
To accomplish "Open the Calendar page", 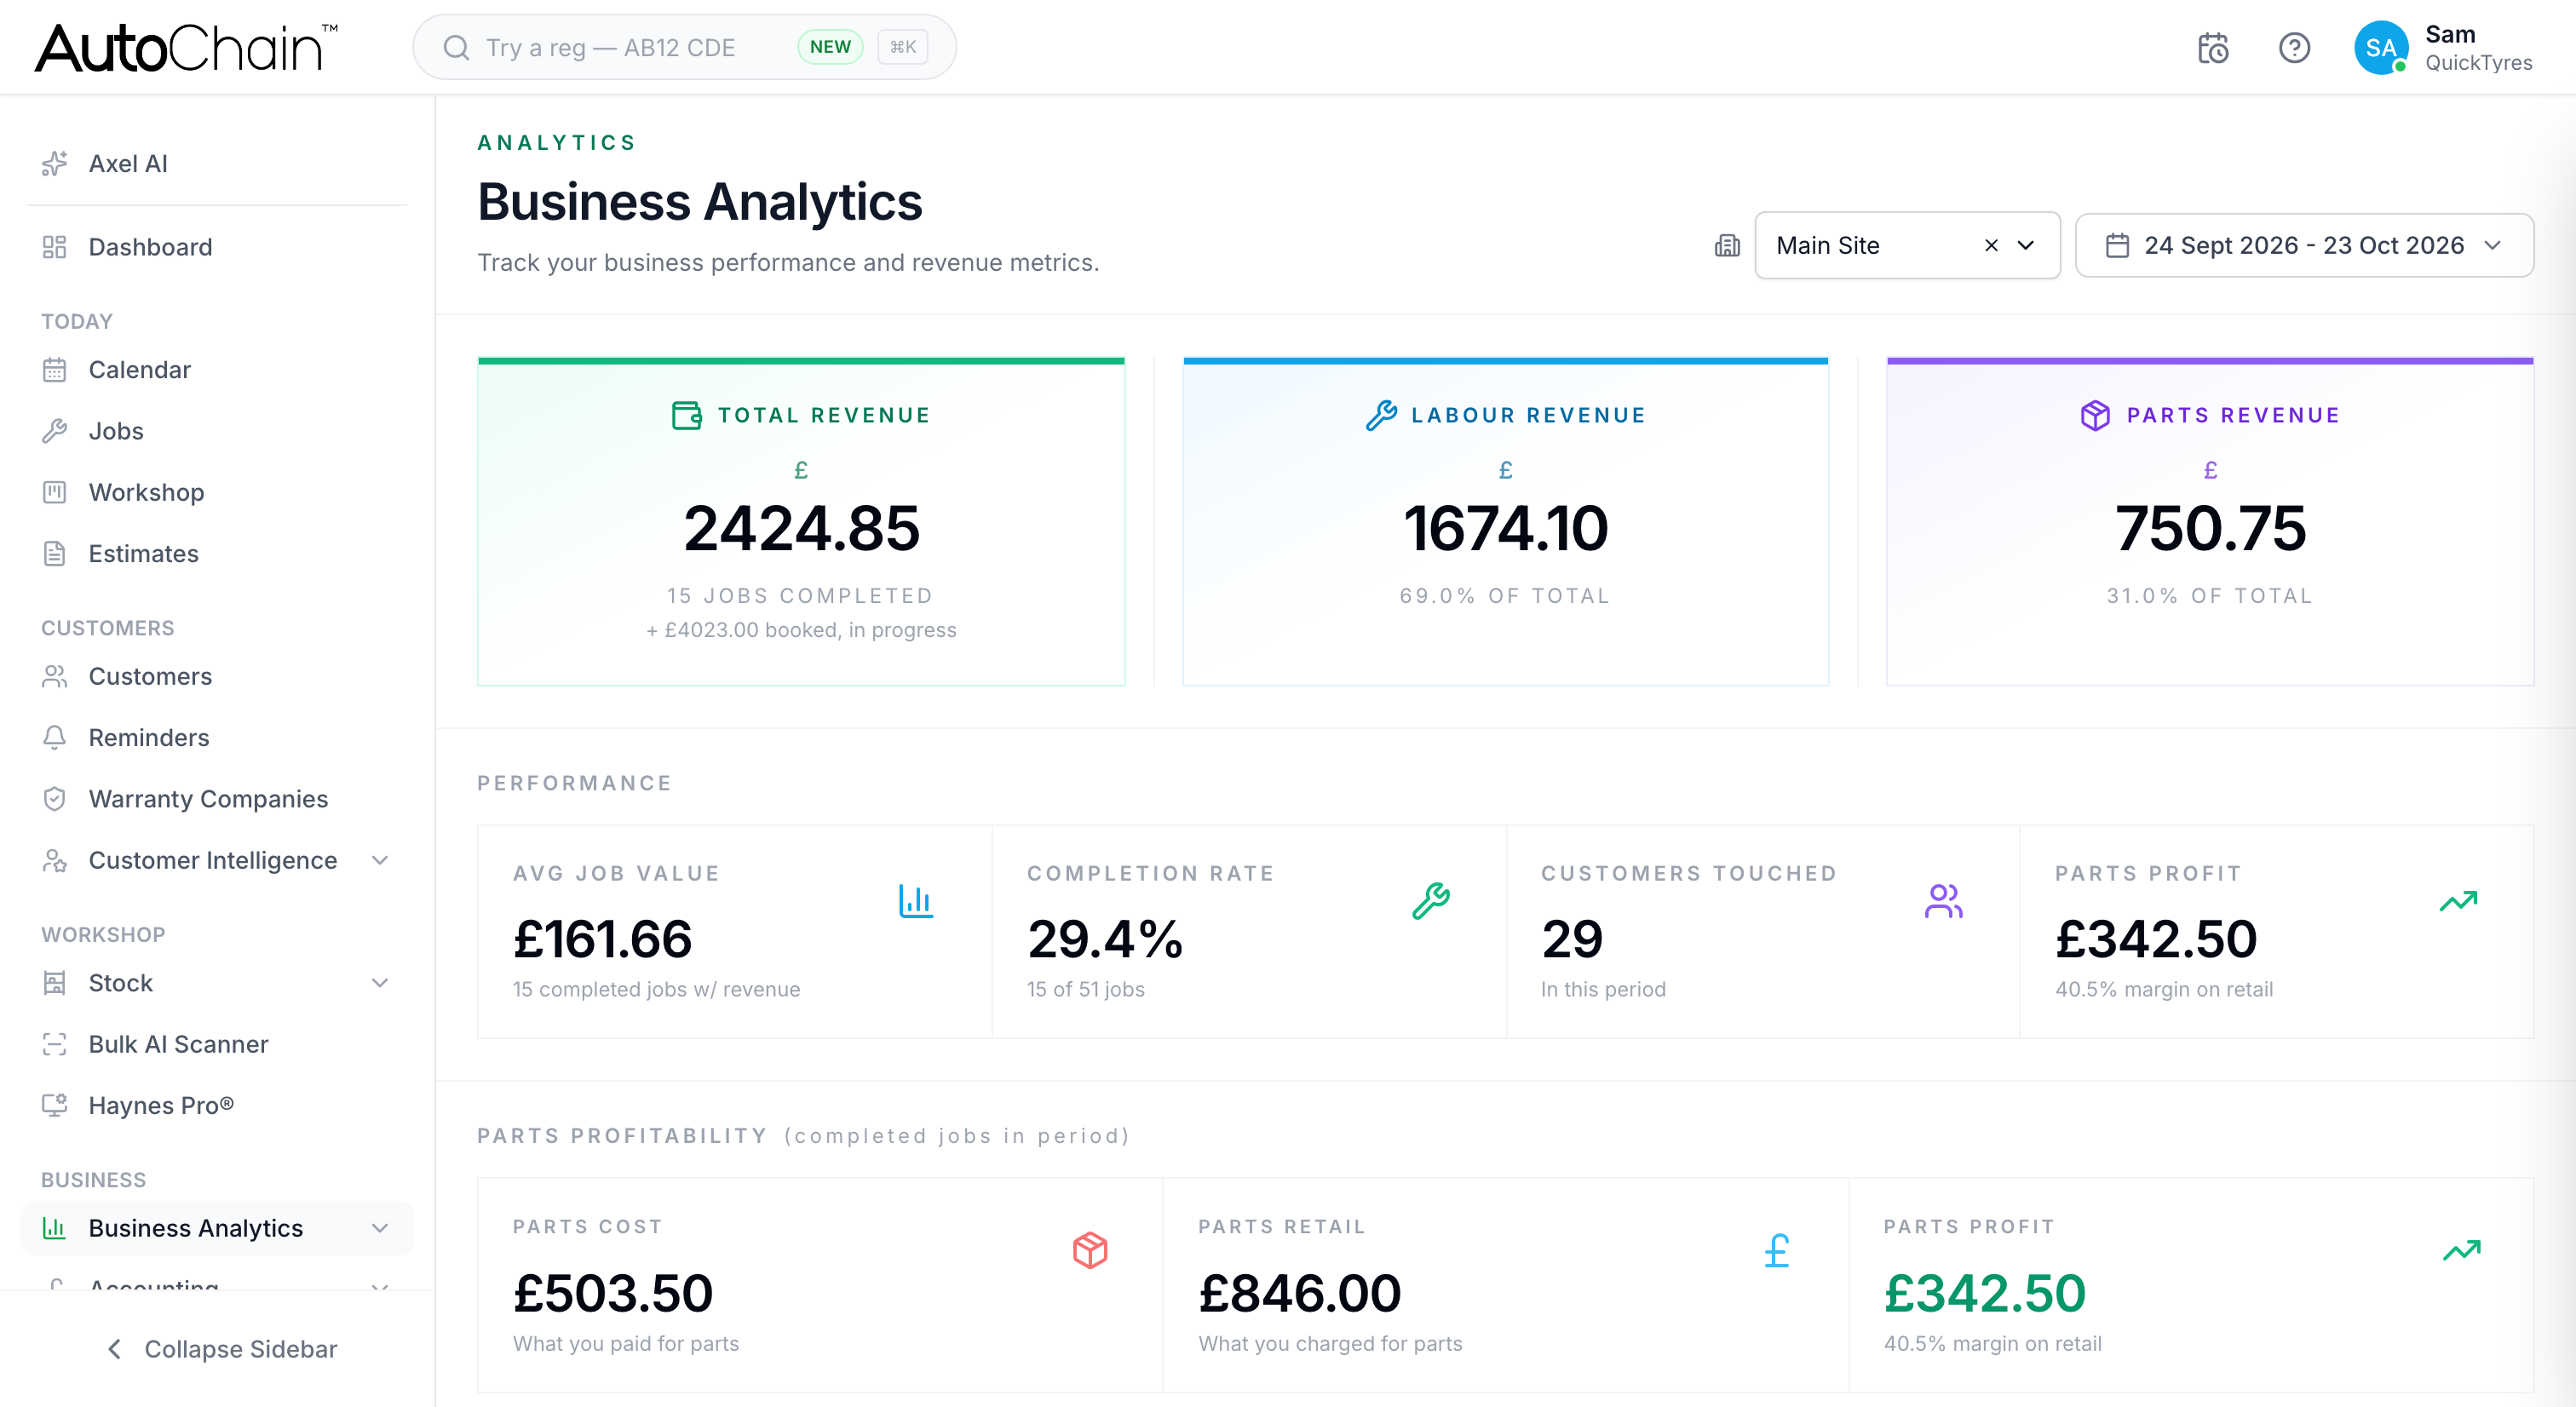I will (x=217, y=370).
